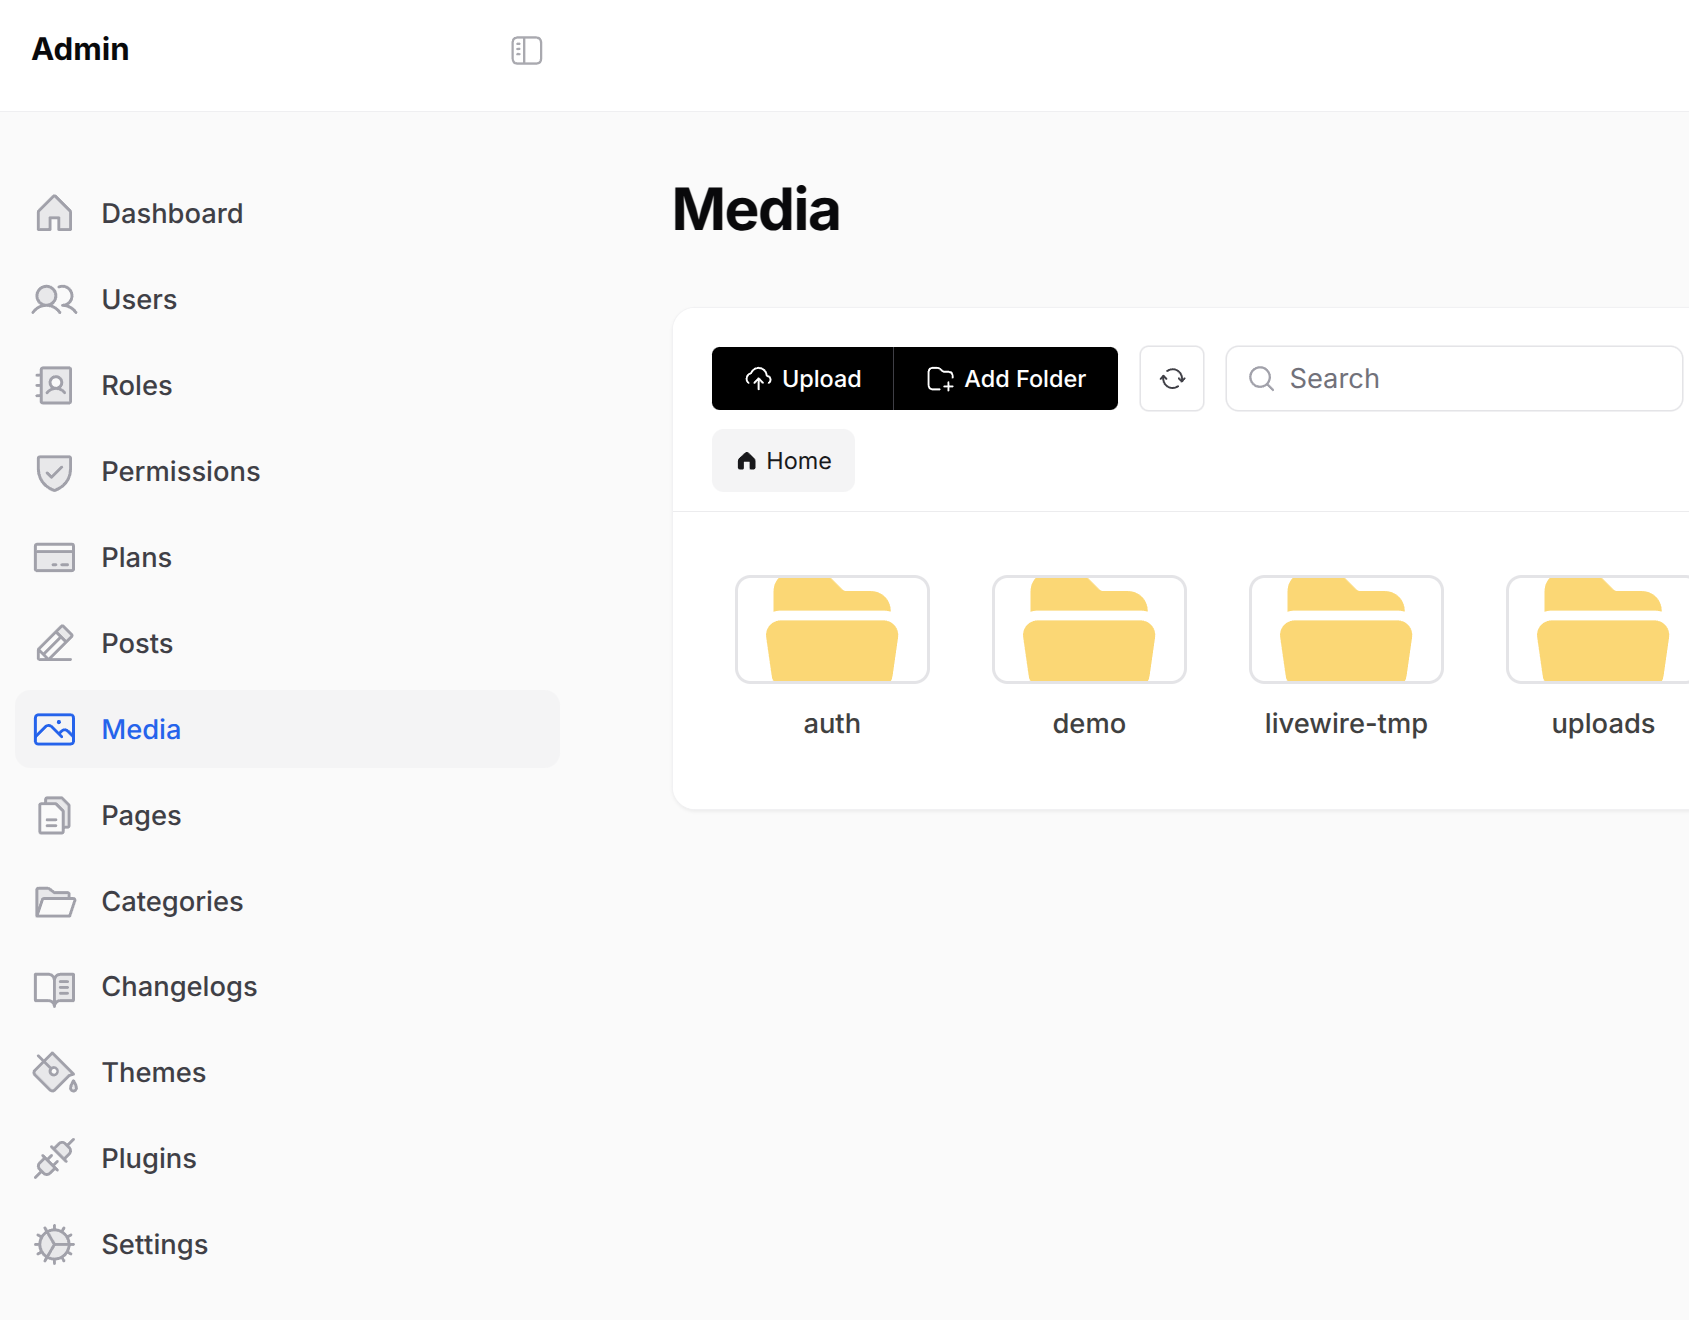This screenshot has height=1320, width=1689.
Task: Click the Roles badge icon
Action: coord(54,385)
